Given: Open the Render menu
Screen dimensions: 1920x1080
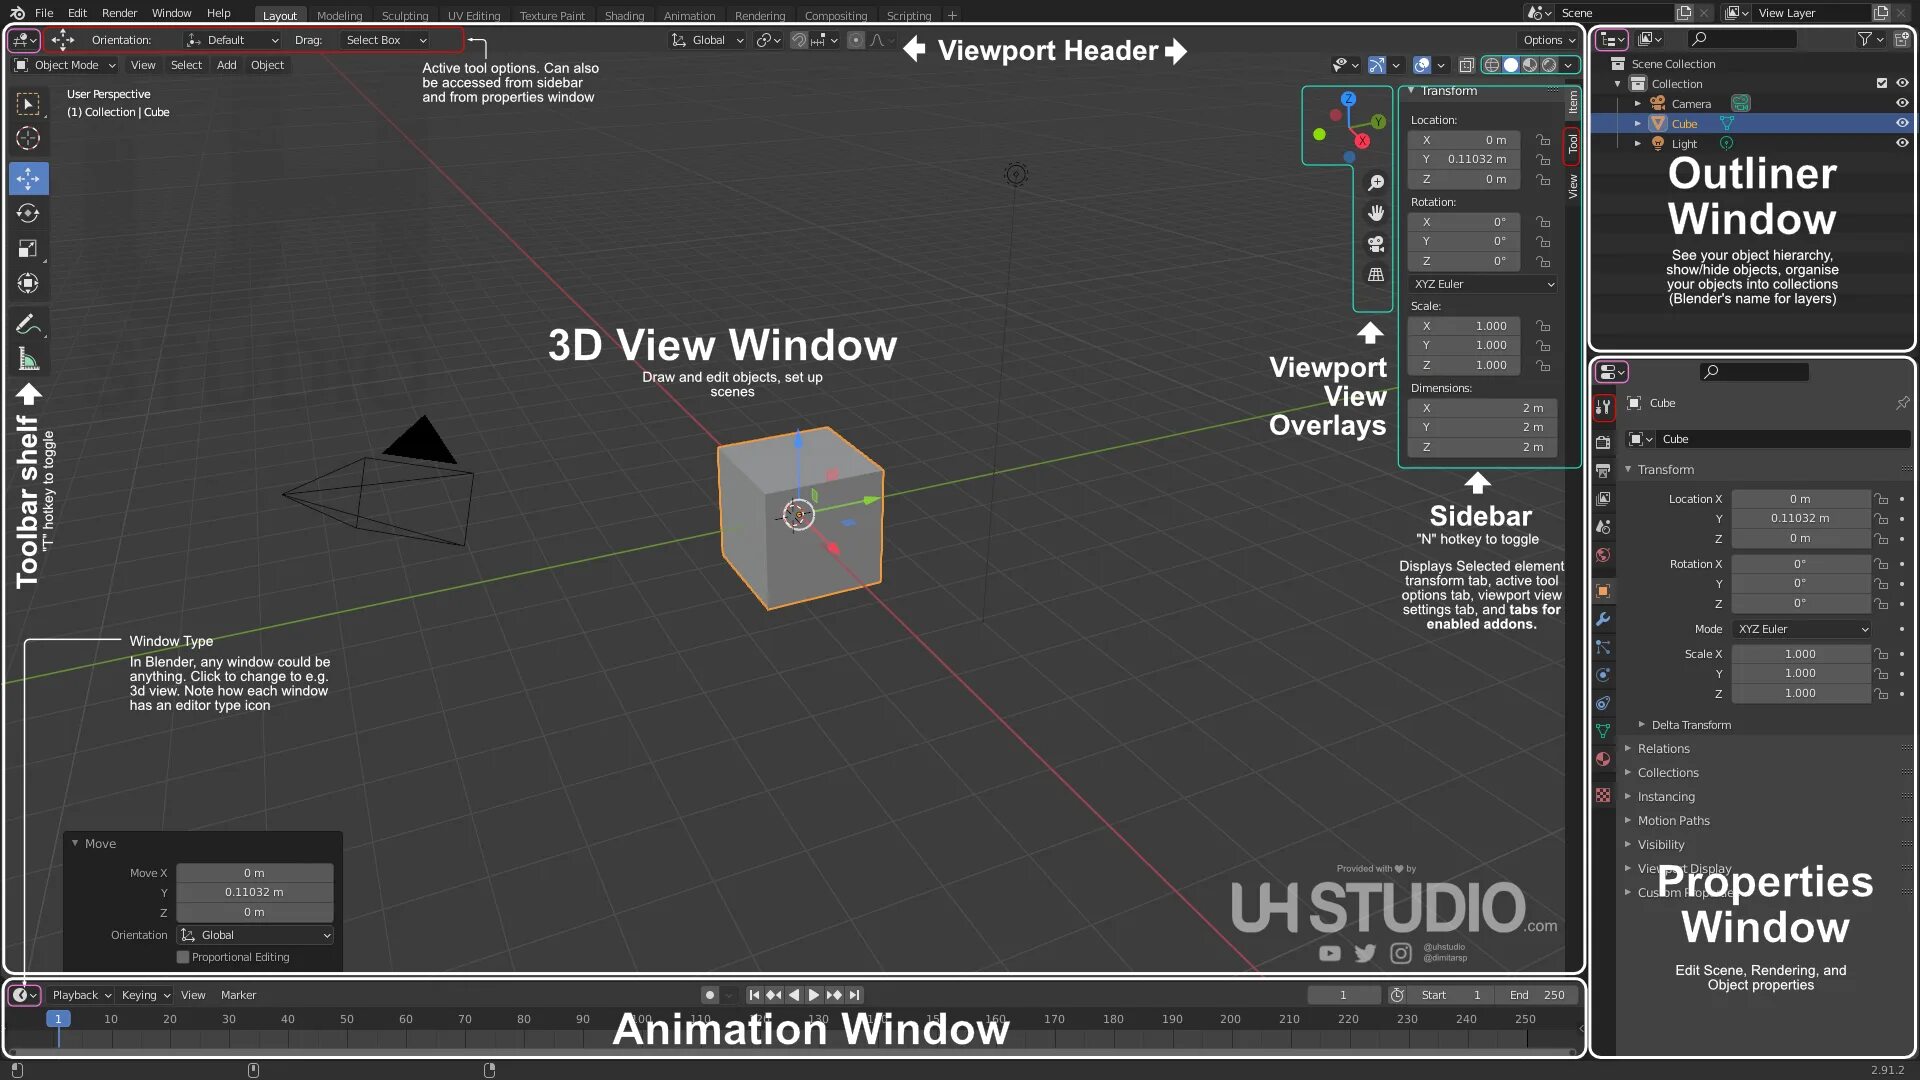Looking at the screenshot, I should click(119, 13).
